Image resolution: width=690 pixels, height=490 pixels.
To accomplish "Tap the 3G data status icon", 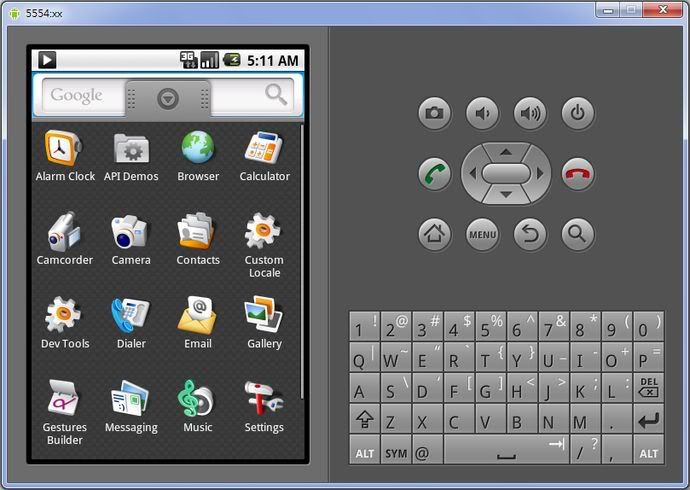I will point(189,60).
